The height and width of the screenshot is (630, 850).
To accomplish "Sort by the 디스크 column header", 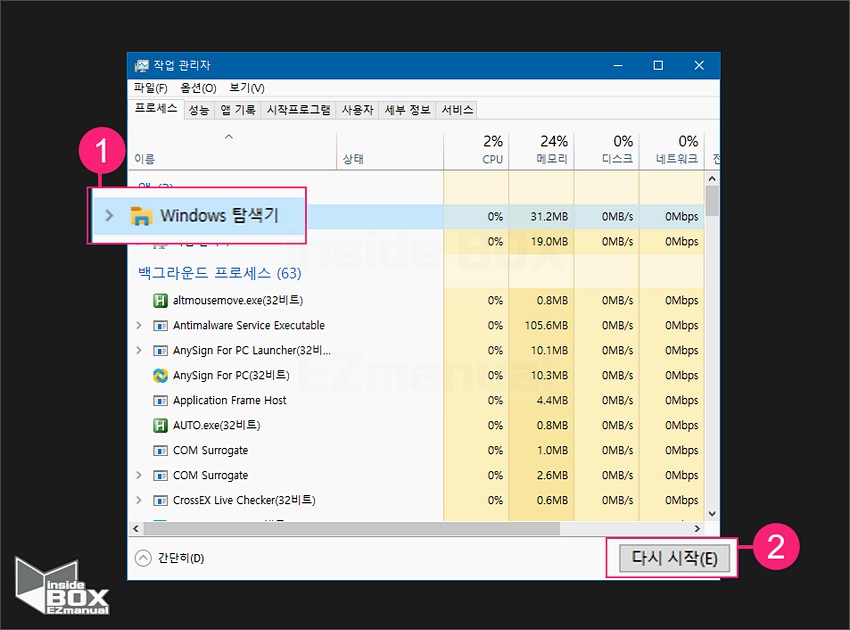I will click(x=607, y=152).
